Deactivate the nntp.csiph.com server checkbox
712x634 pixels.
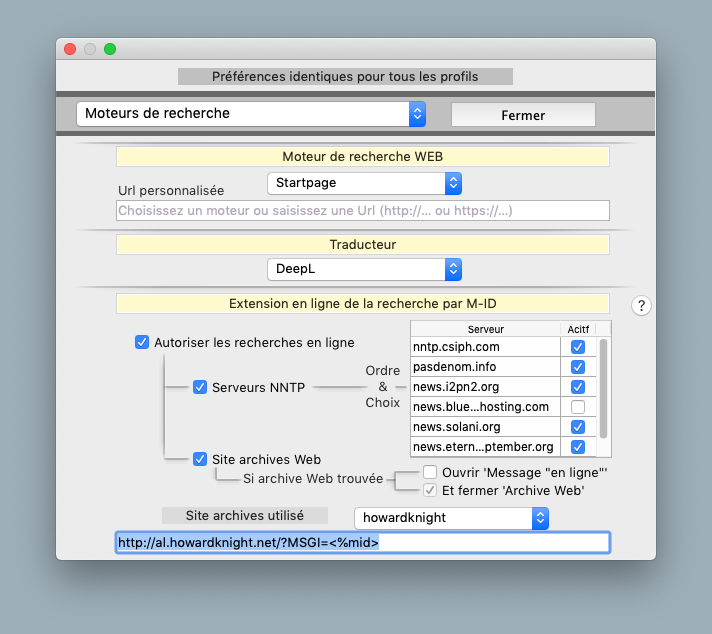577,347
